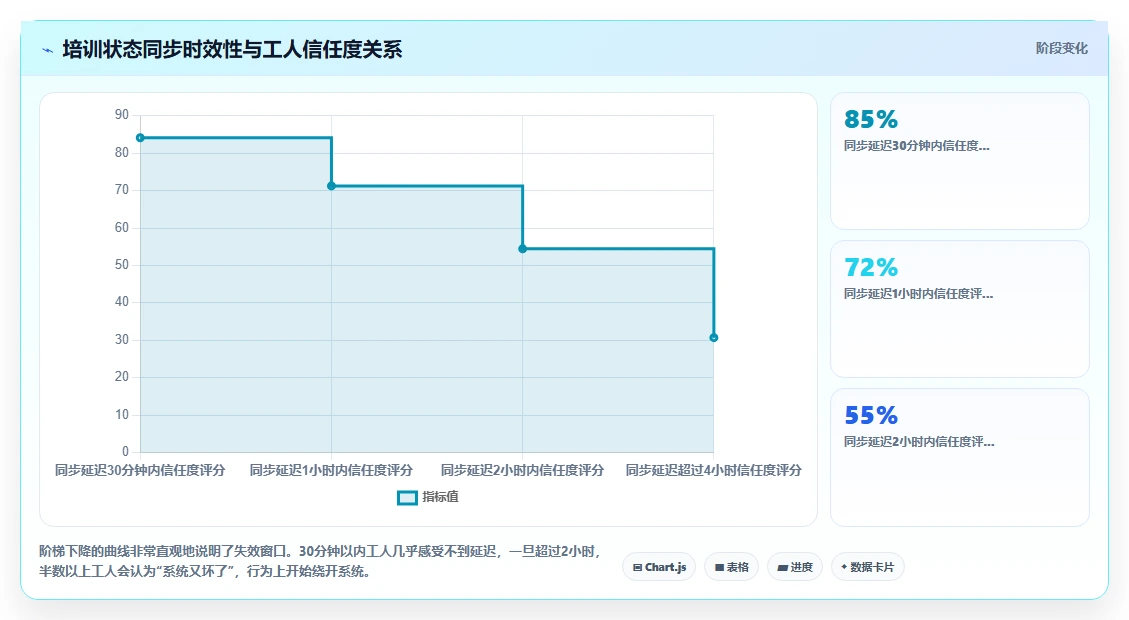This screenshot has height=620, width=1129.
Task: Click the data point near value 30
Action: [714, 338]
